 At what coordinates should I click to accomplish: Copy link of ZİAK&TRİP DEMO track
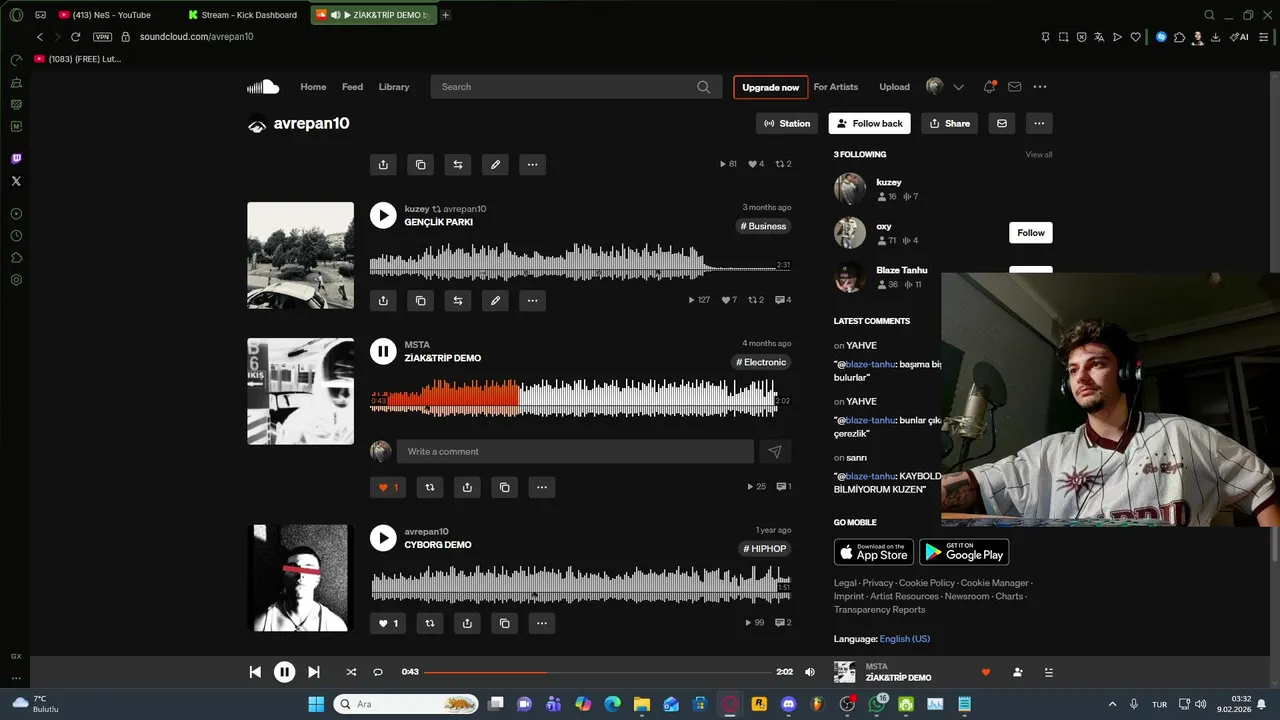pyautogui.click(x=504, y=487)
